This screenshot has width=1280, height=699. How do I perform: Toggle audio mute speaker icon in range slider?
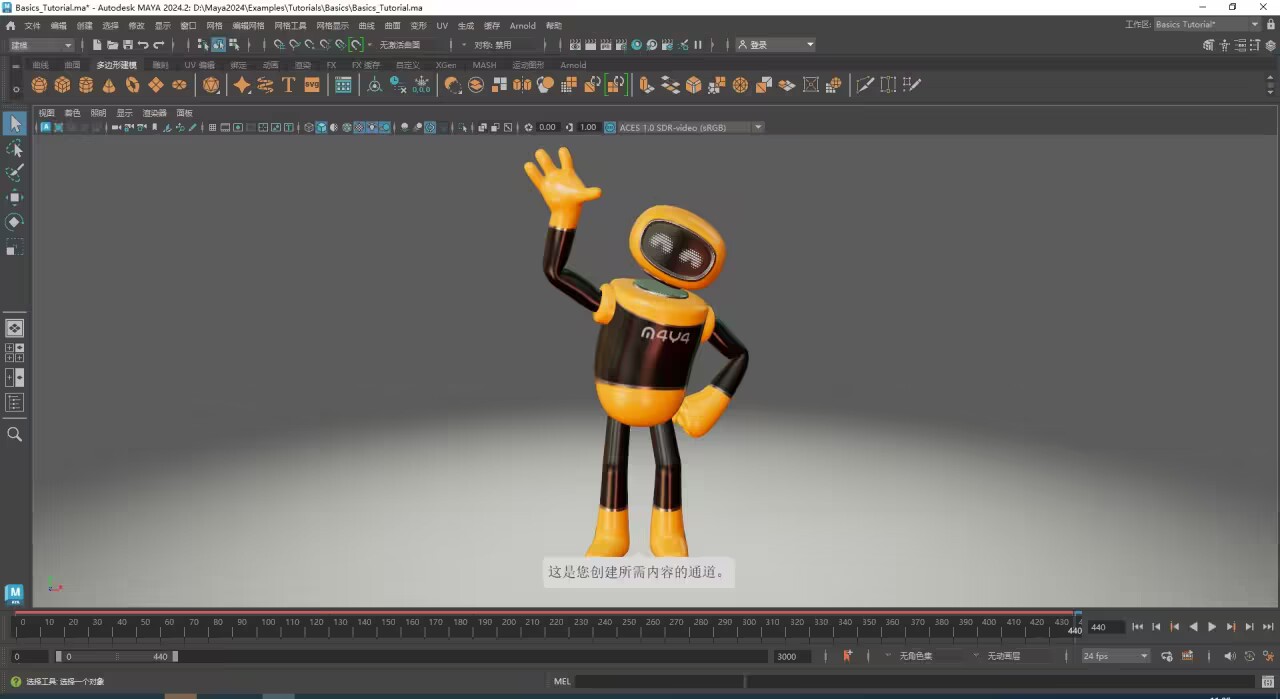[1230, 656]
